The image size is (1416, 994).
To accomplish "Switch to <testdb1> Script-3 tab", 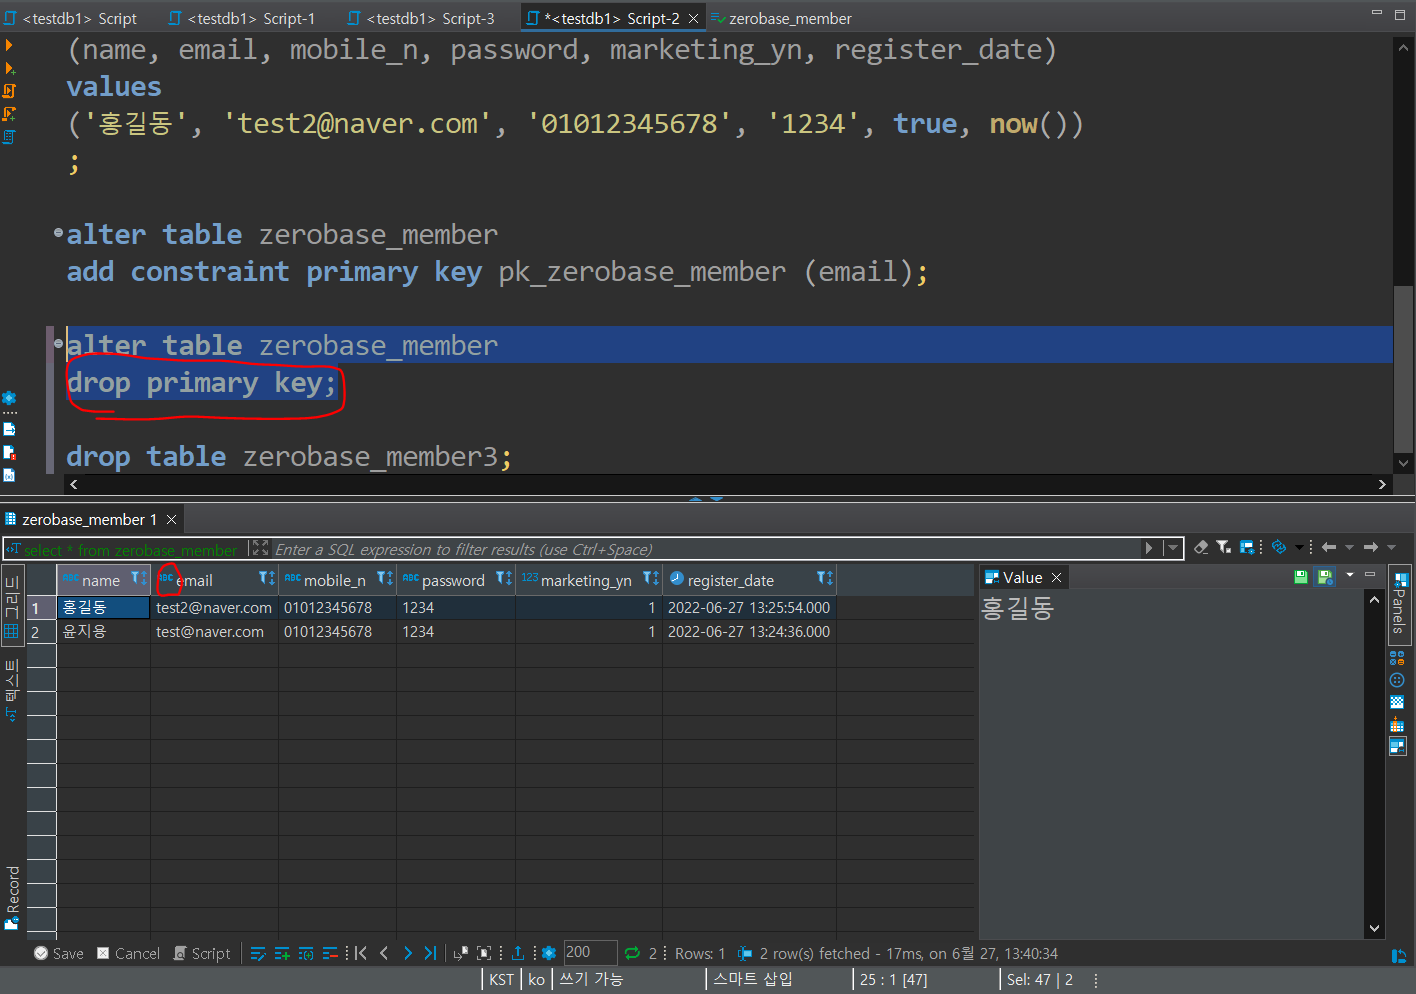I will 422,18.
